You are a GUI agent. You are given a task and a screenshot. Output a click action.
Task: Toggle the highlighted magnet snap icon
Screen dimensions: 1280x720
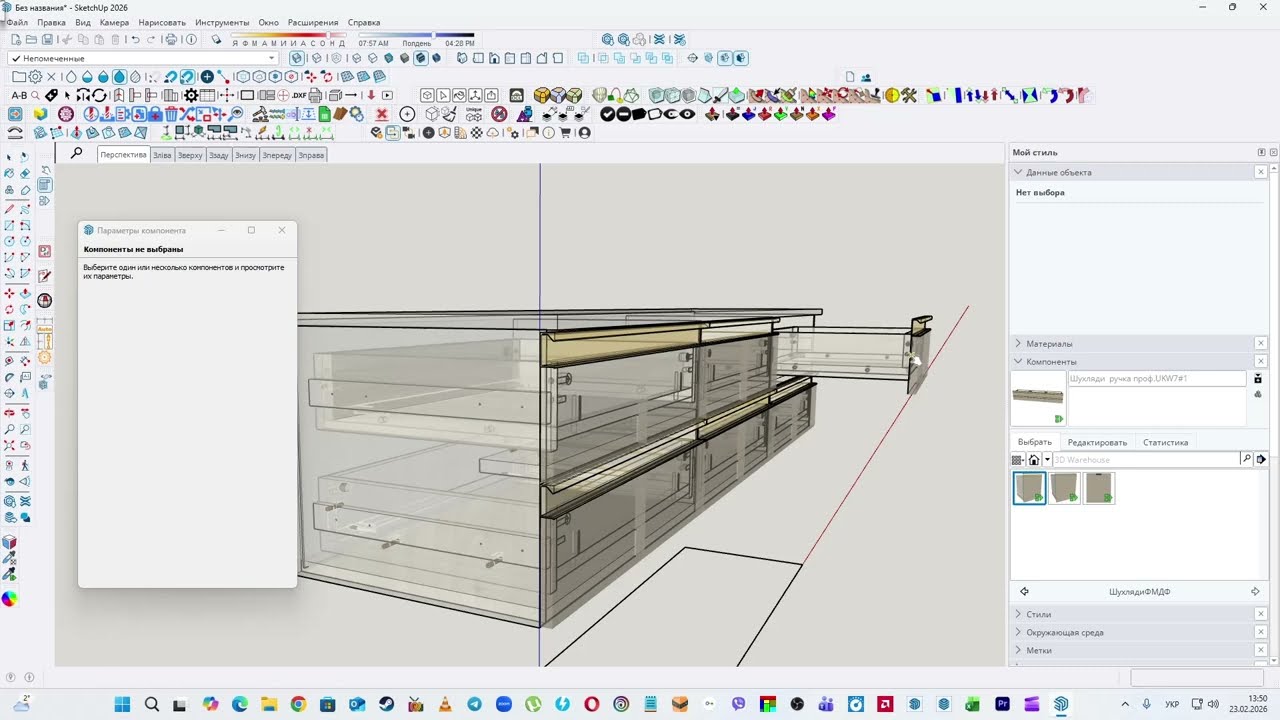pos(187,77)
